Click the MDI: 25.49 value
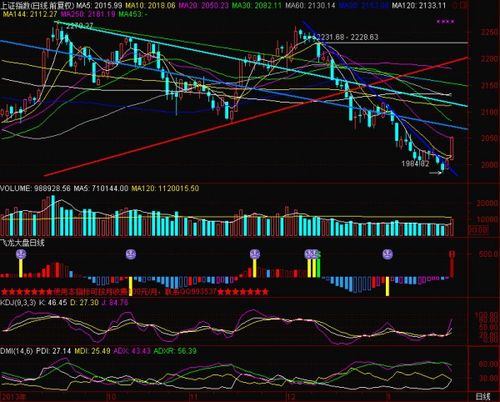Viewport: 500px width, 402px height. (x=92, y=351)
